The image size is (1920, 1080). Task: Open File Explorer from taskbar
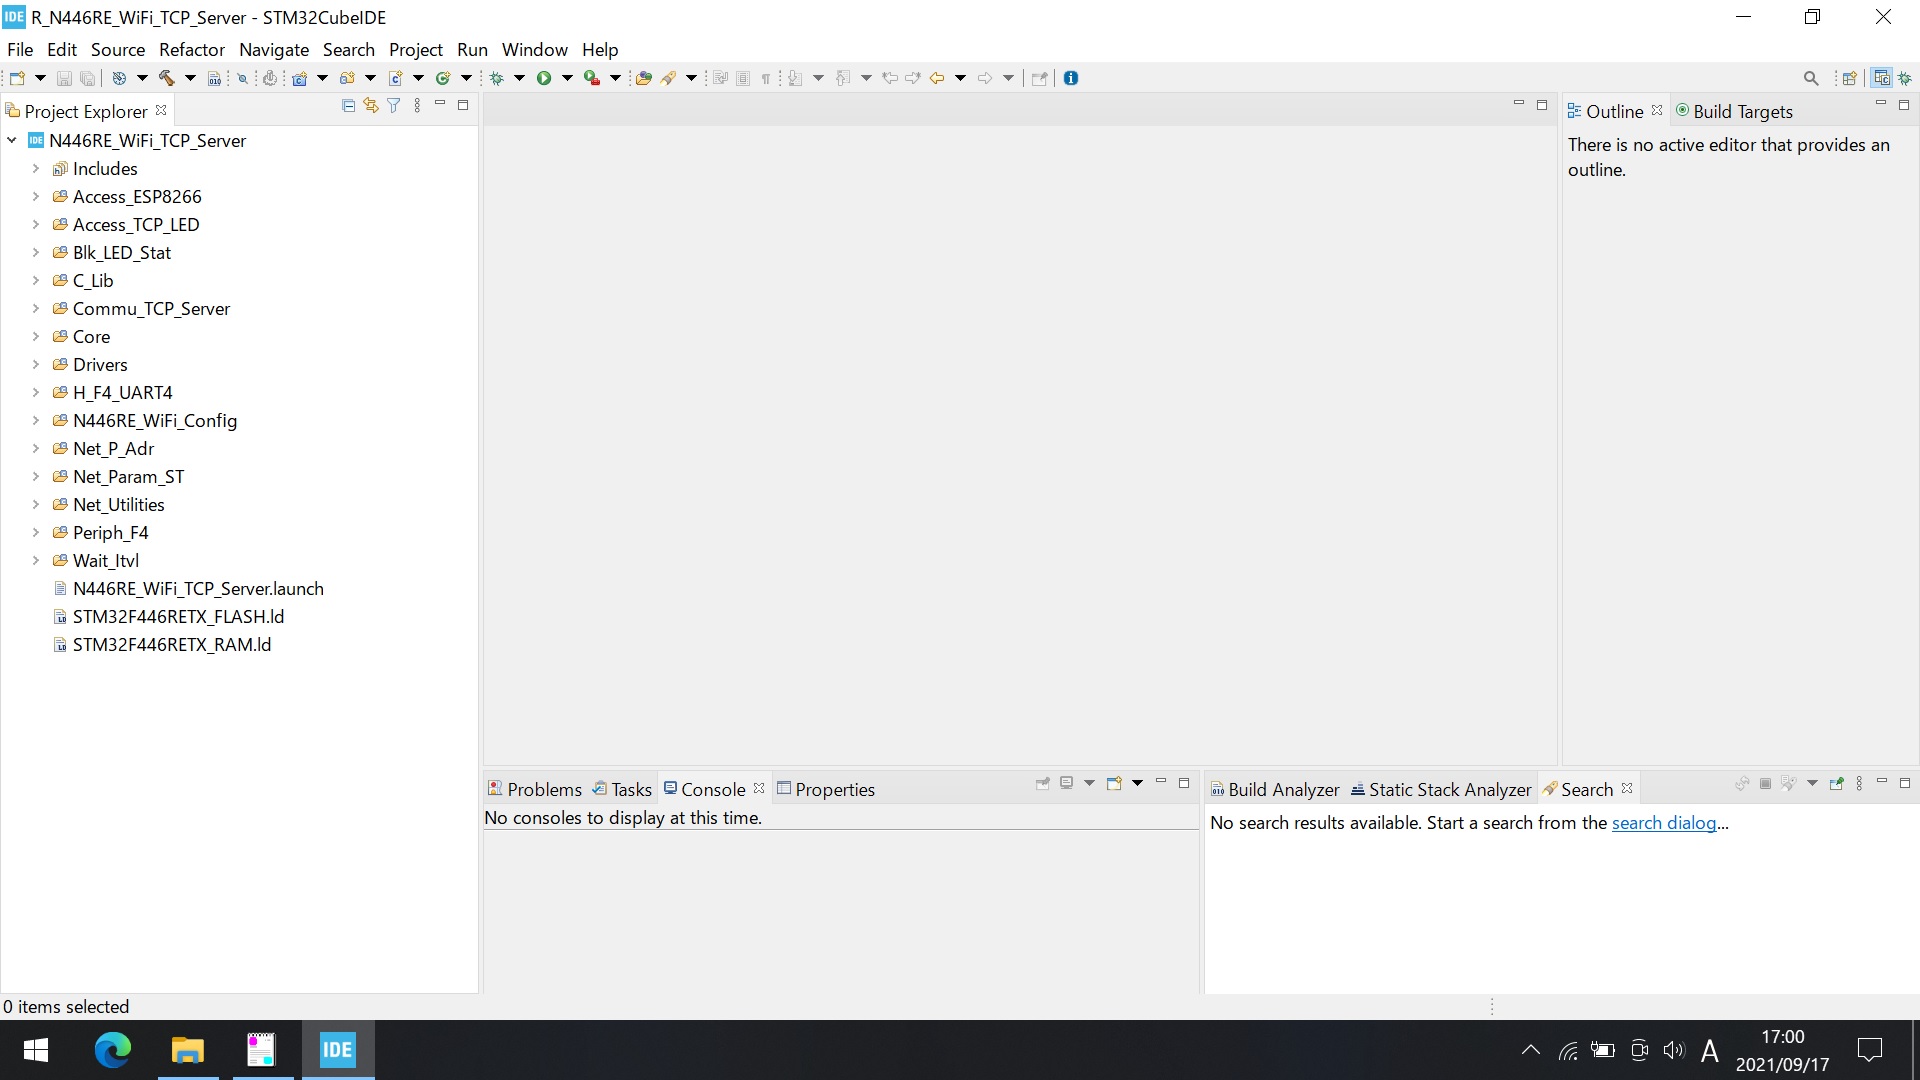click(187, 1050)
